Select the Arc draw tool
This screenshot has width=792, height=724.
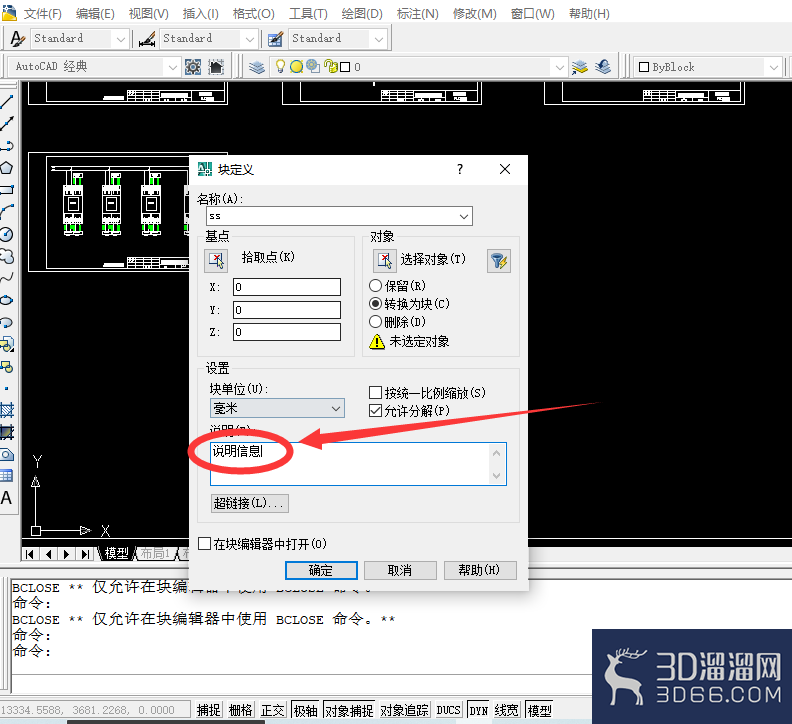click(x=7, y=212)
